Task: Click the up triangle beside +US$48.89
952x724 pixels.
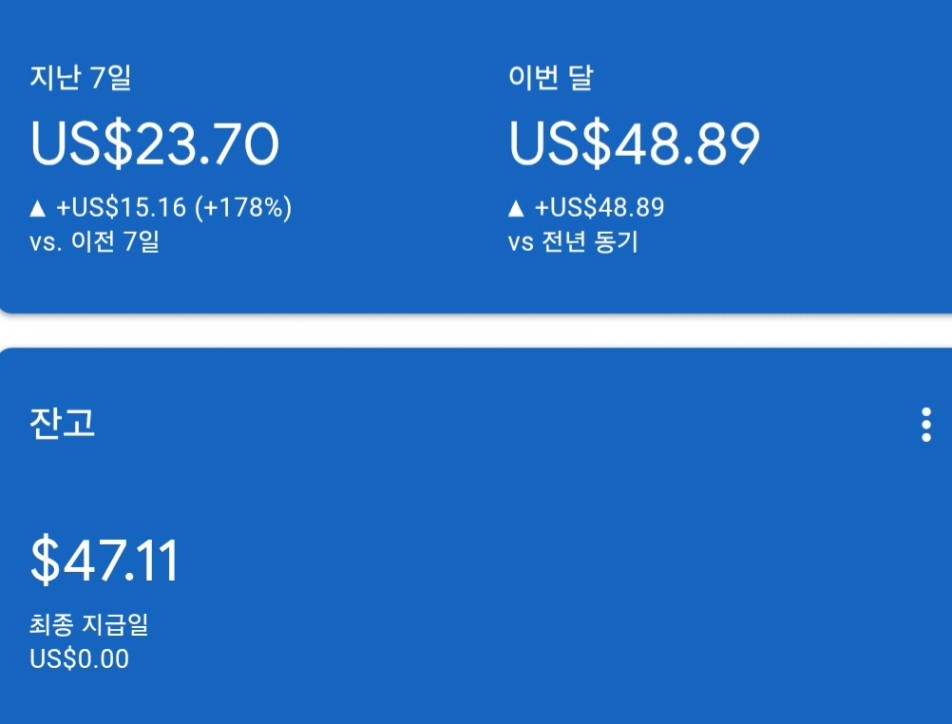Action: (x=516, y=209)
